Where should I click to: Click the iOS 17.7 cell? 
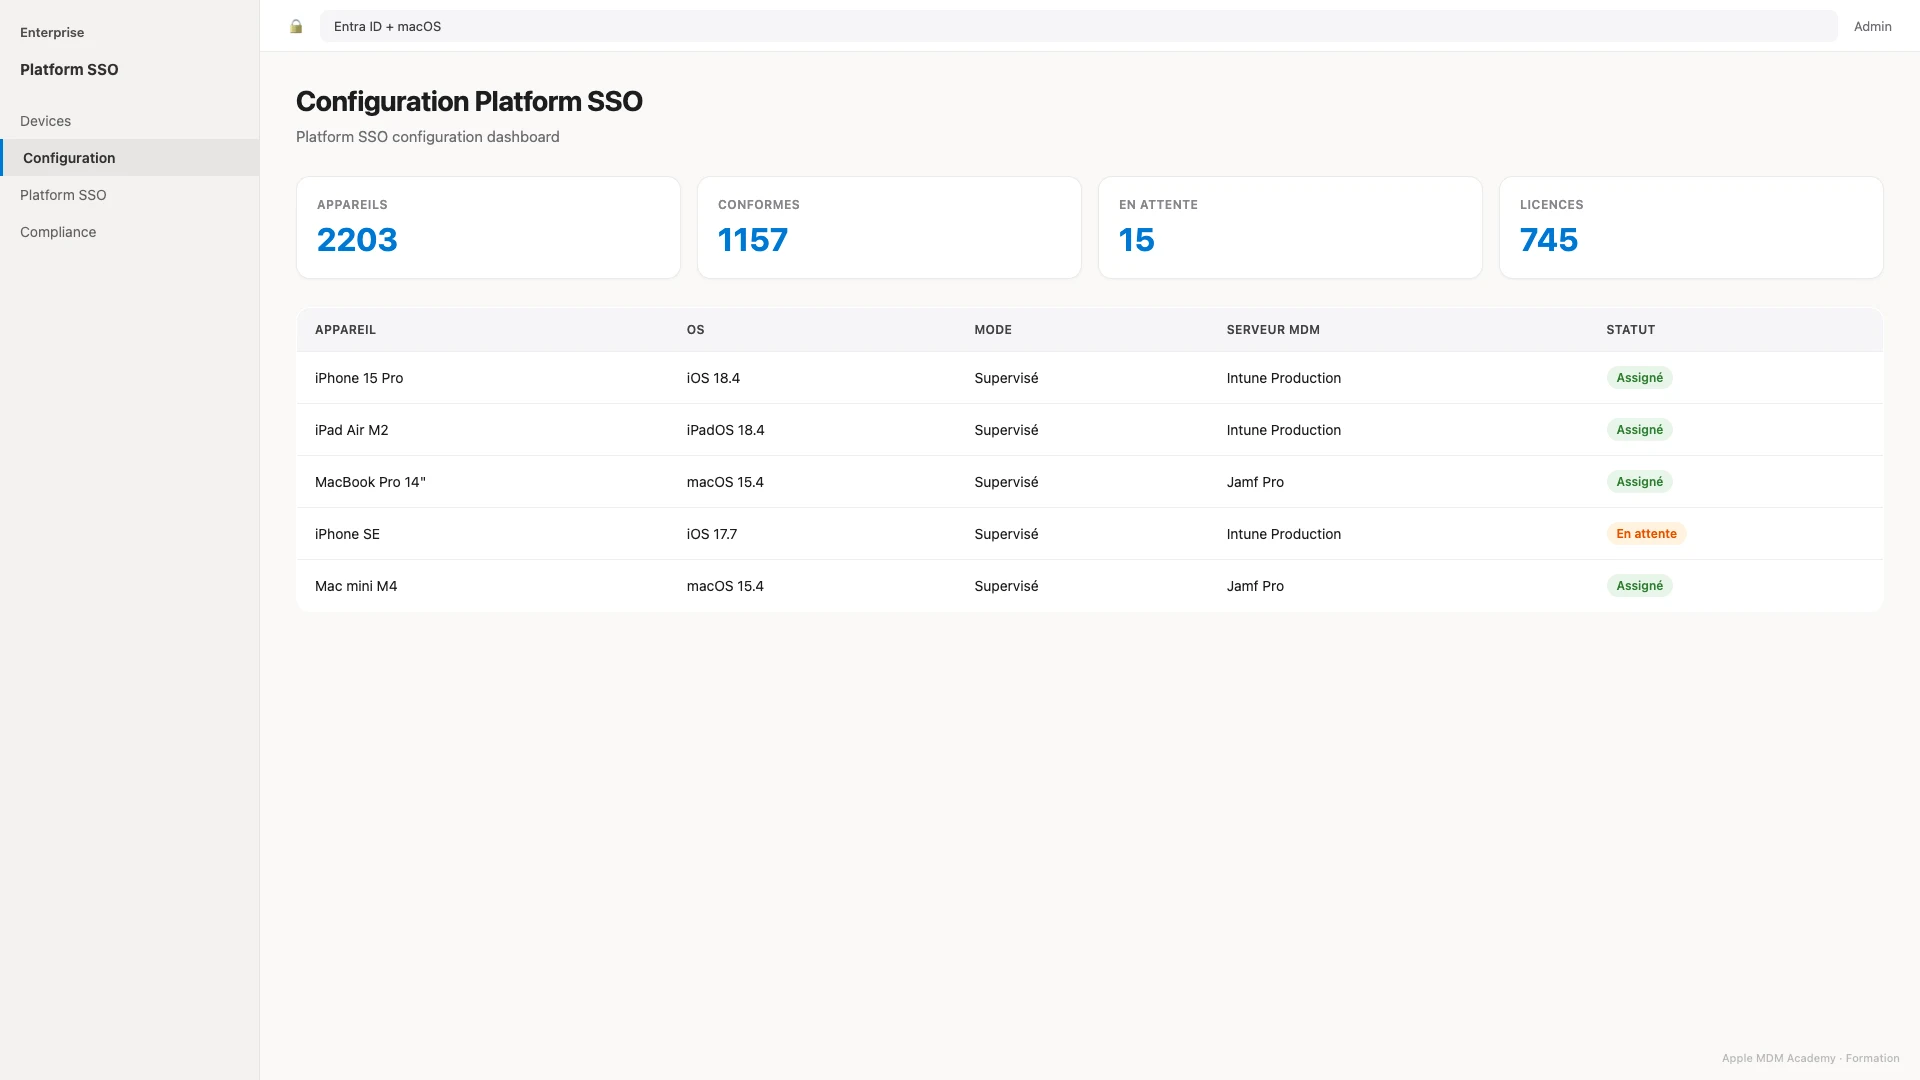[711, 534]
